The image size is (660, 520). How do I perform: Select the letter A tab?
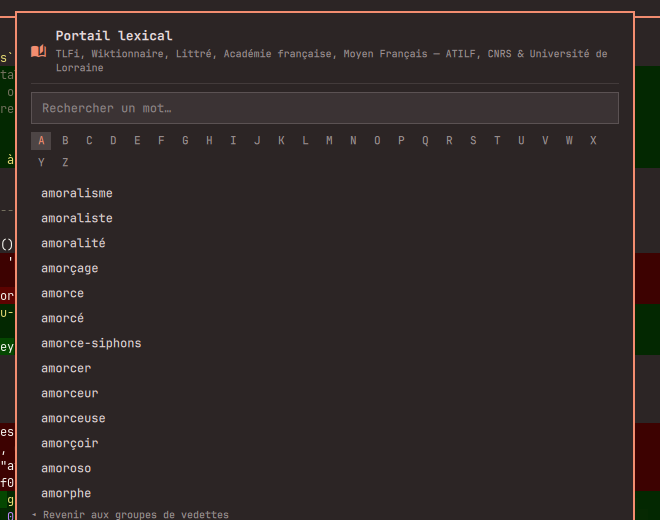coord(41,141)
